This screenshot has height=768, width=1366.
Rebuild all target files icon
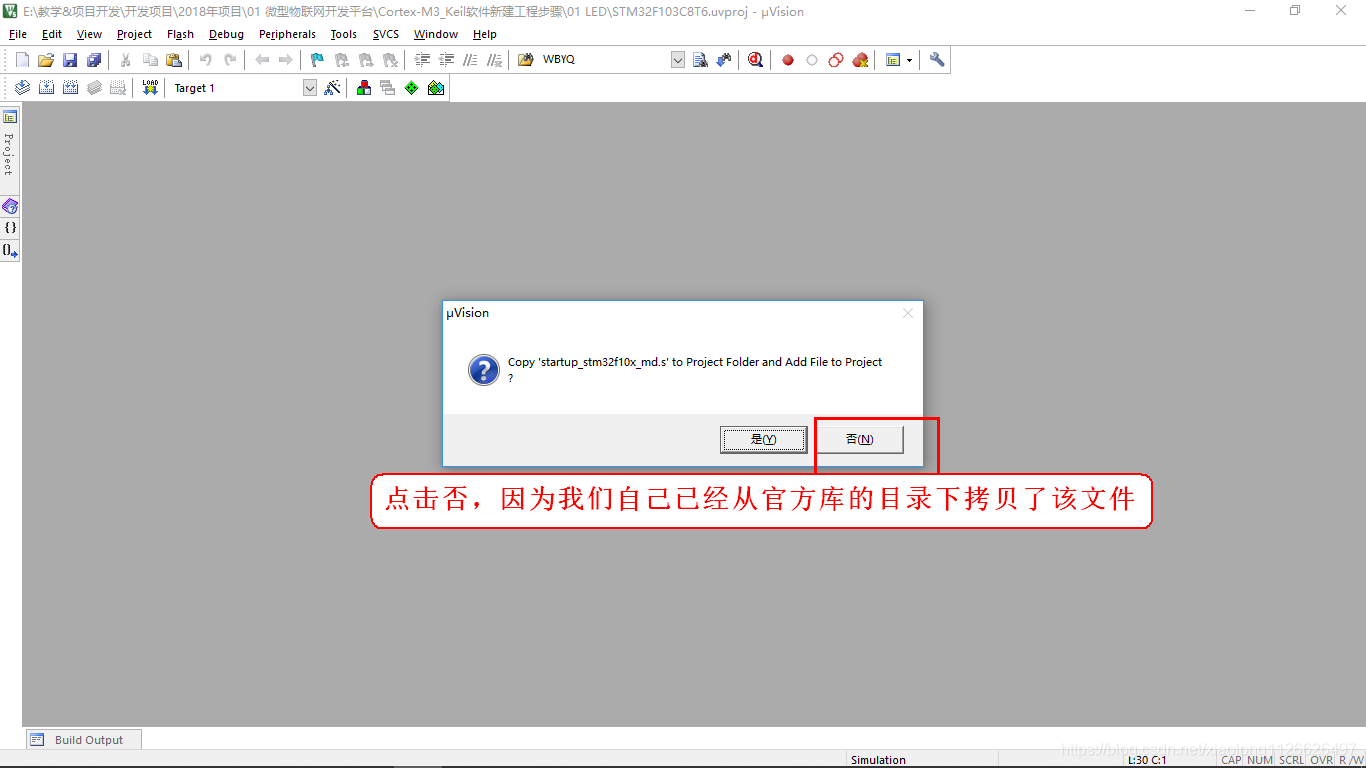tap(70, 88)
